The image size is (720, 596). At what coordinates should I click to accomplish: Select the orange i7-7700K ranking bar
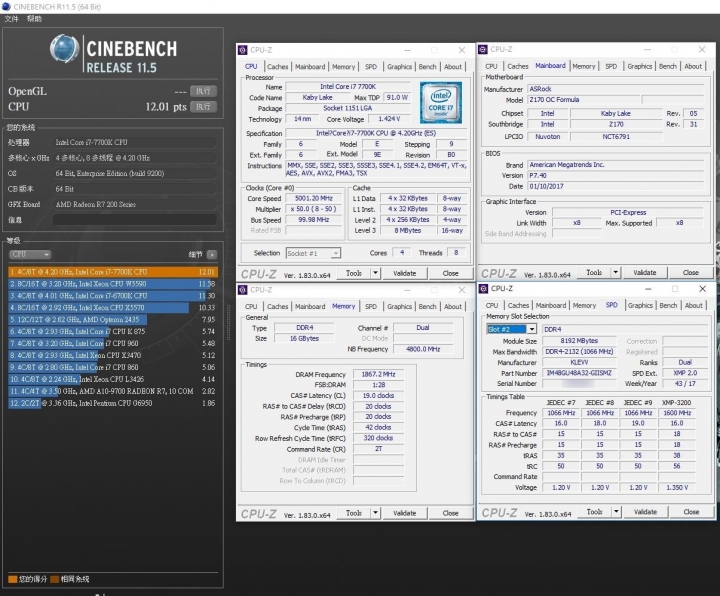coord(113,272)
